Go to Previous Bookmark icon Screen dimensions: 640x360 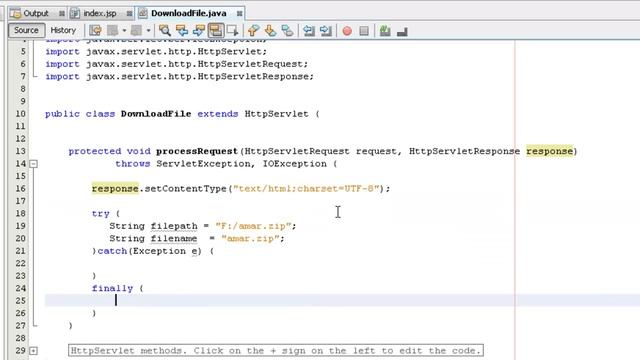point(253,31)
